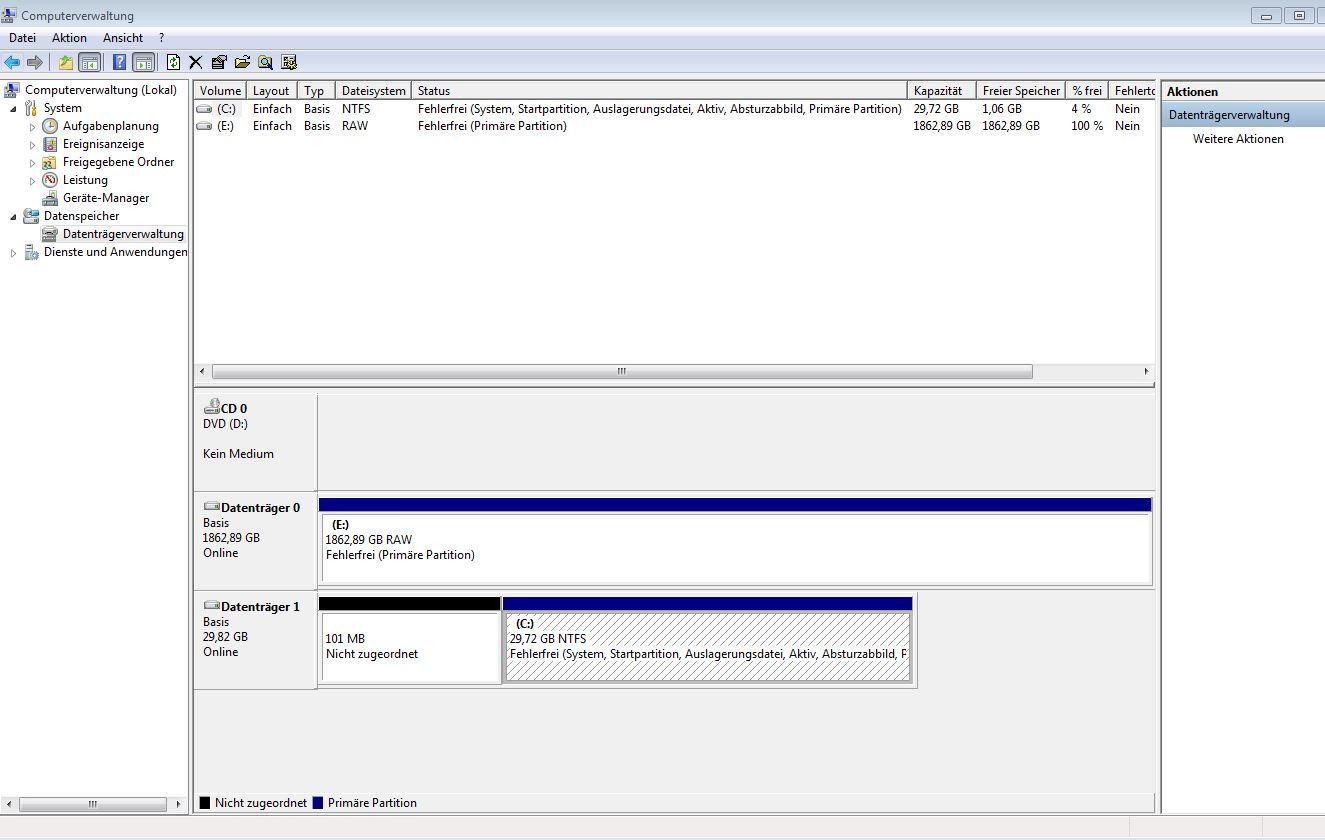Open the Ansicht menu
This screenshot has width=1325, height=840.
(x=123, y=38)
